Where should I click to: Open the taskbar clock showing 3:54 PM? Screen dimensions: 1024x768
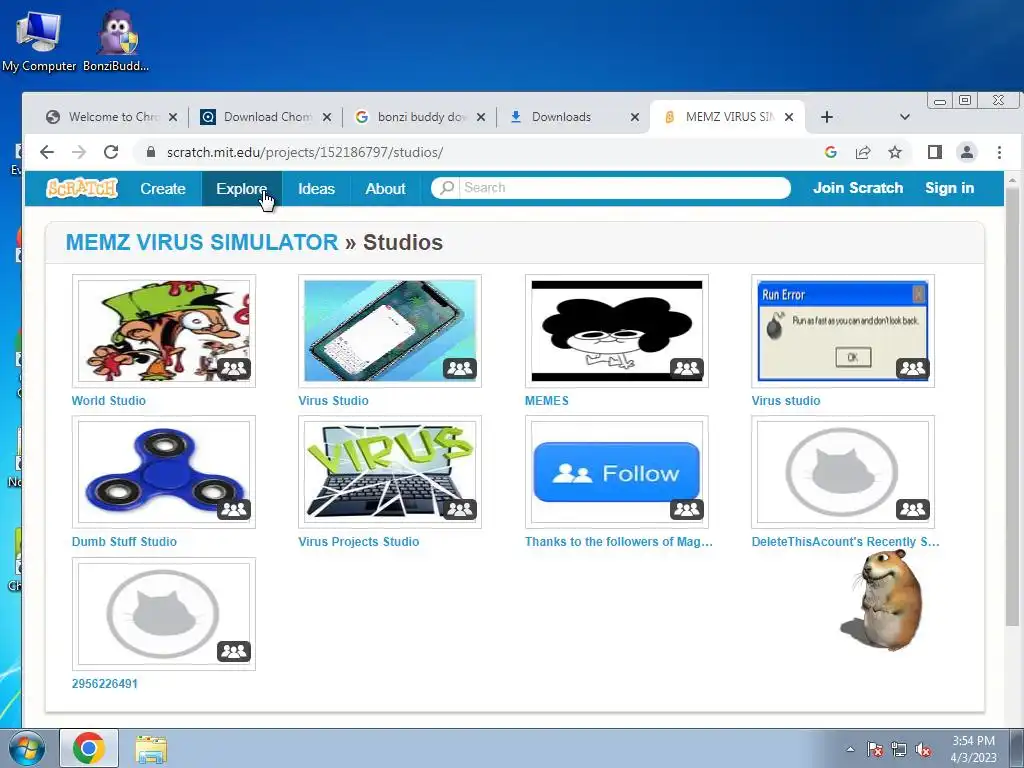click(x=973, y=749)
